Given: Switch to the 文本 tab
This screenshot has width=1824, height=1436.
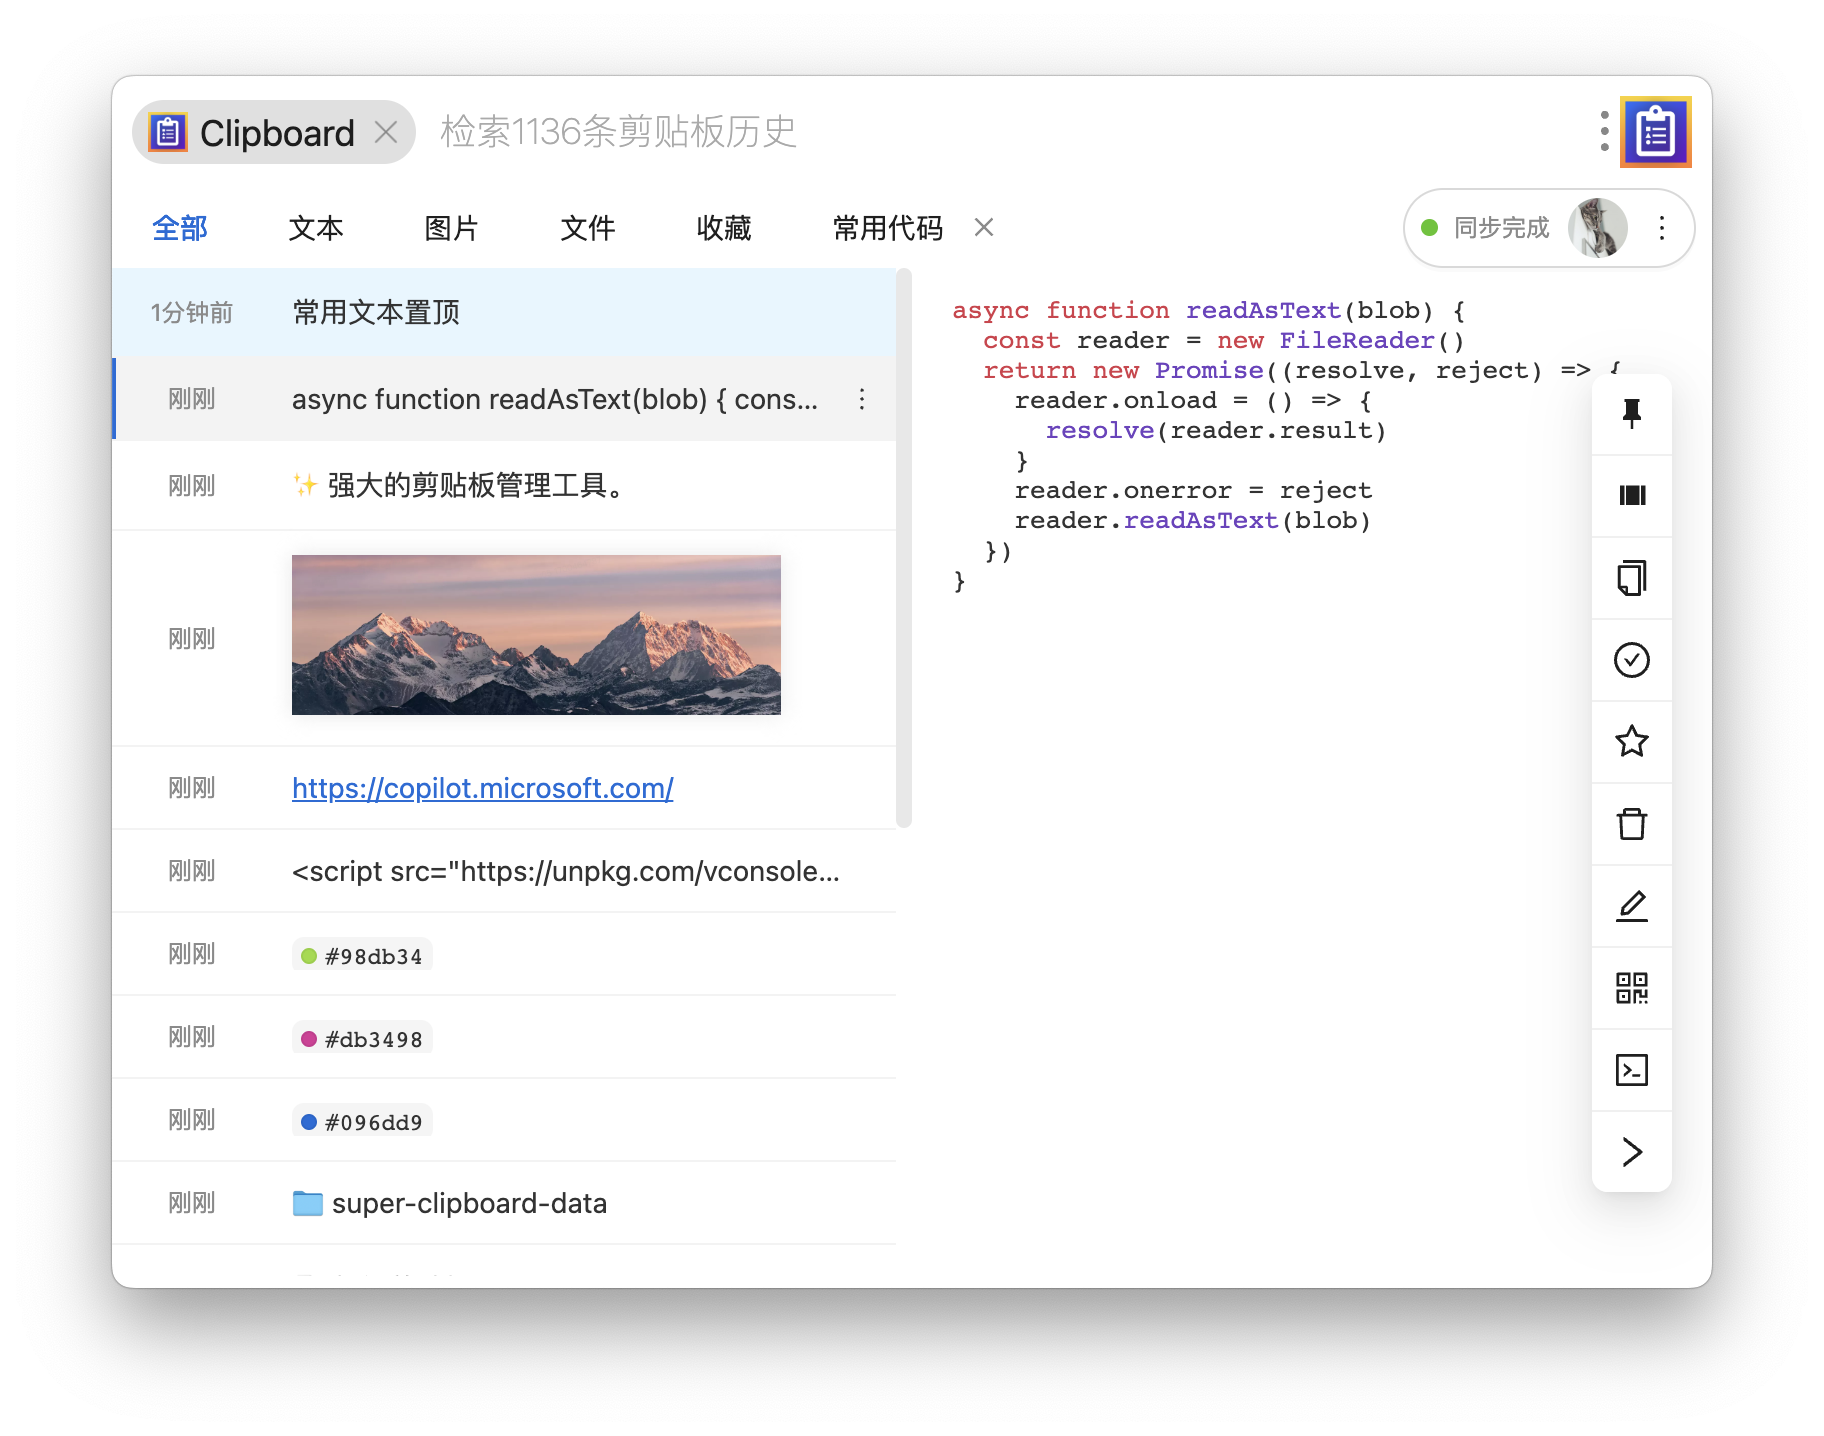Looking at the screenshot, I should [316, 228].
